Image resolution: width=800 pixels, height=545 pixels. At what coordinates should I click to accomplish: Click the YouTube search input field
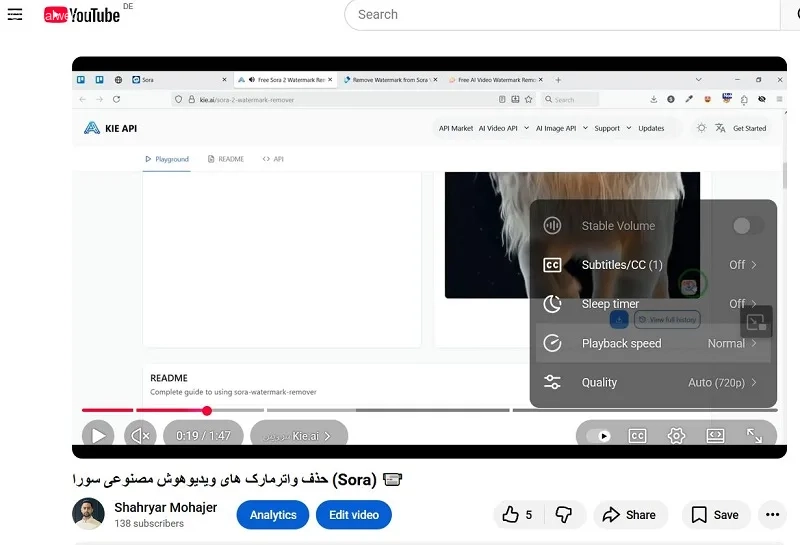[561, 15]
